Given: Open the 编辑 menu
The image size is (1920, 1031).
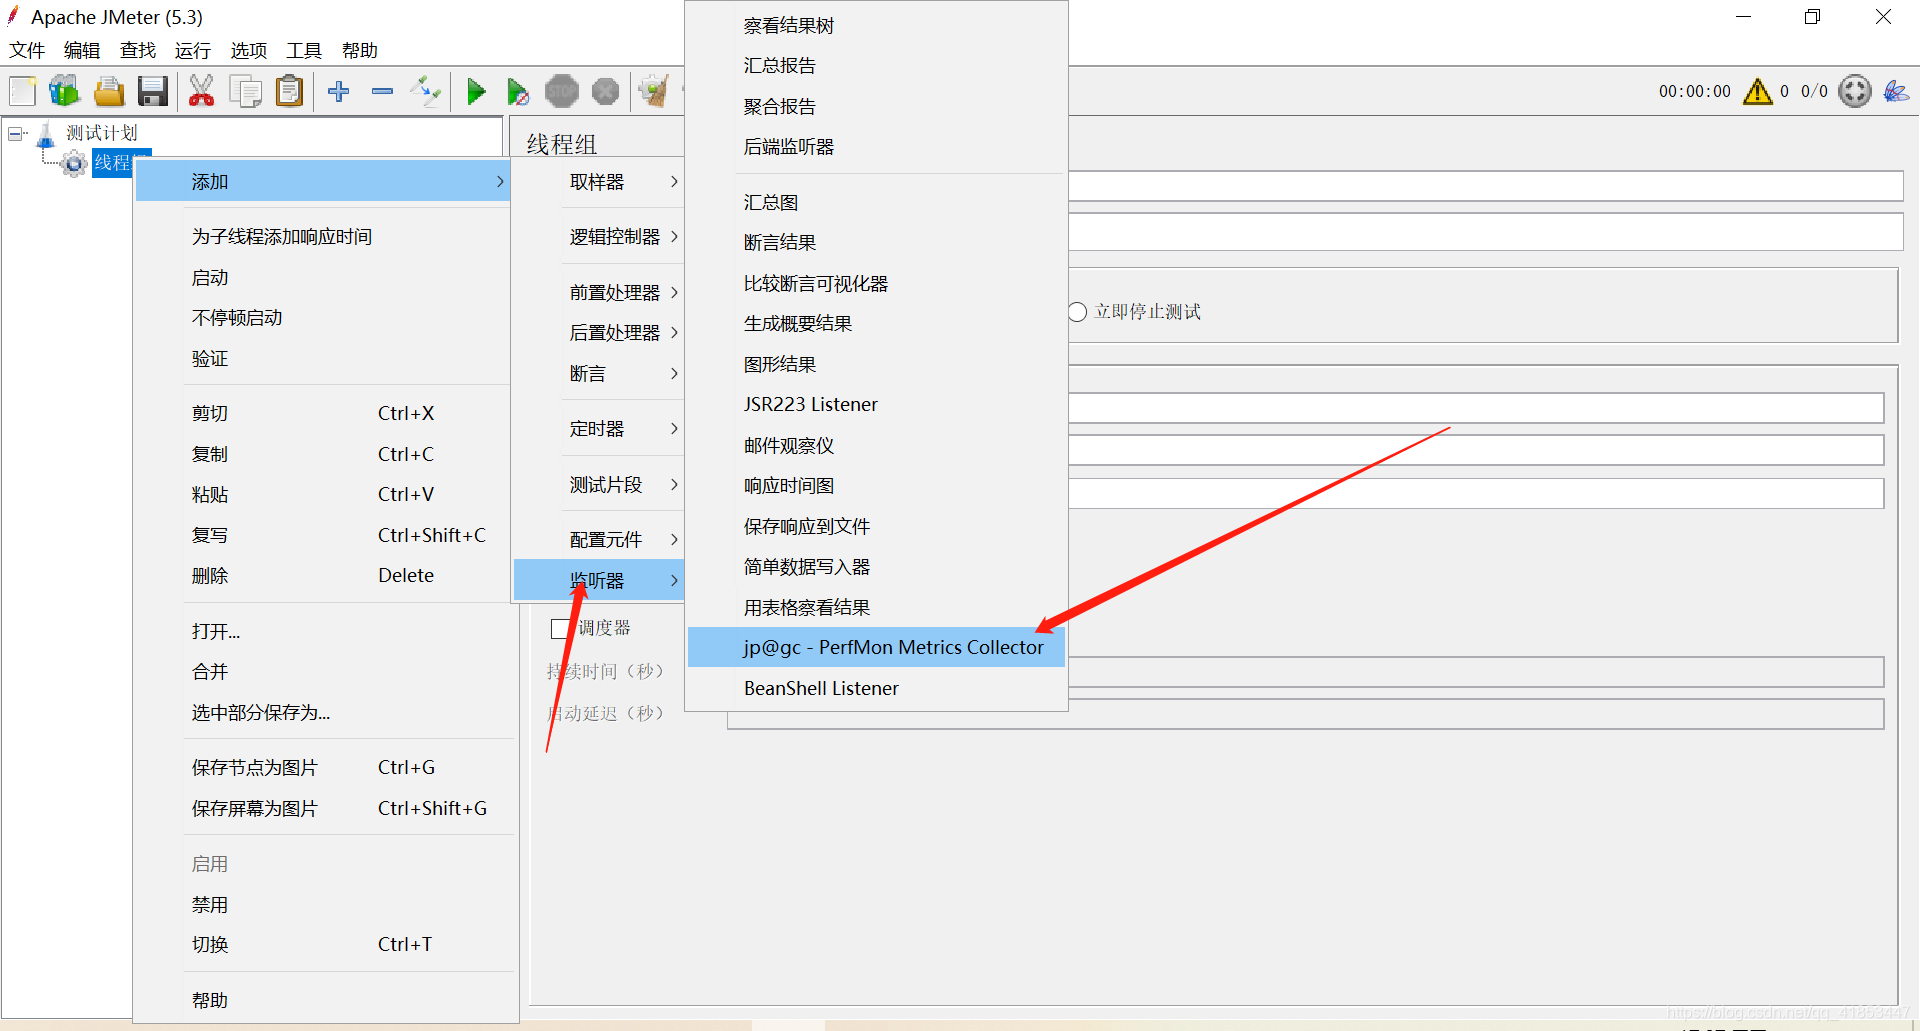Looking at the screenshot, I should tap(82, 50).
